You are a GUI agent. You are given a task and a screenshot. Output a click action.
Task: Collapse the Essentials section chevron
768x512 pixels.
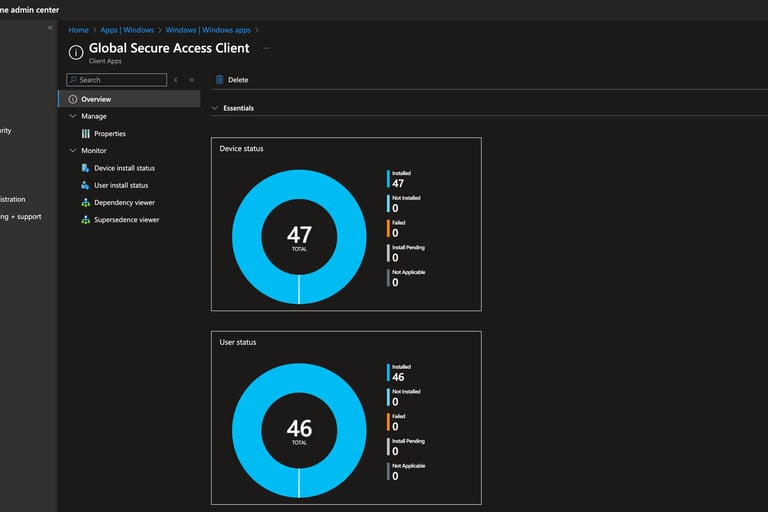pos(215,108)
